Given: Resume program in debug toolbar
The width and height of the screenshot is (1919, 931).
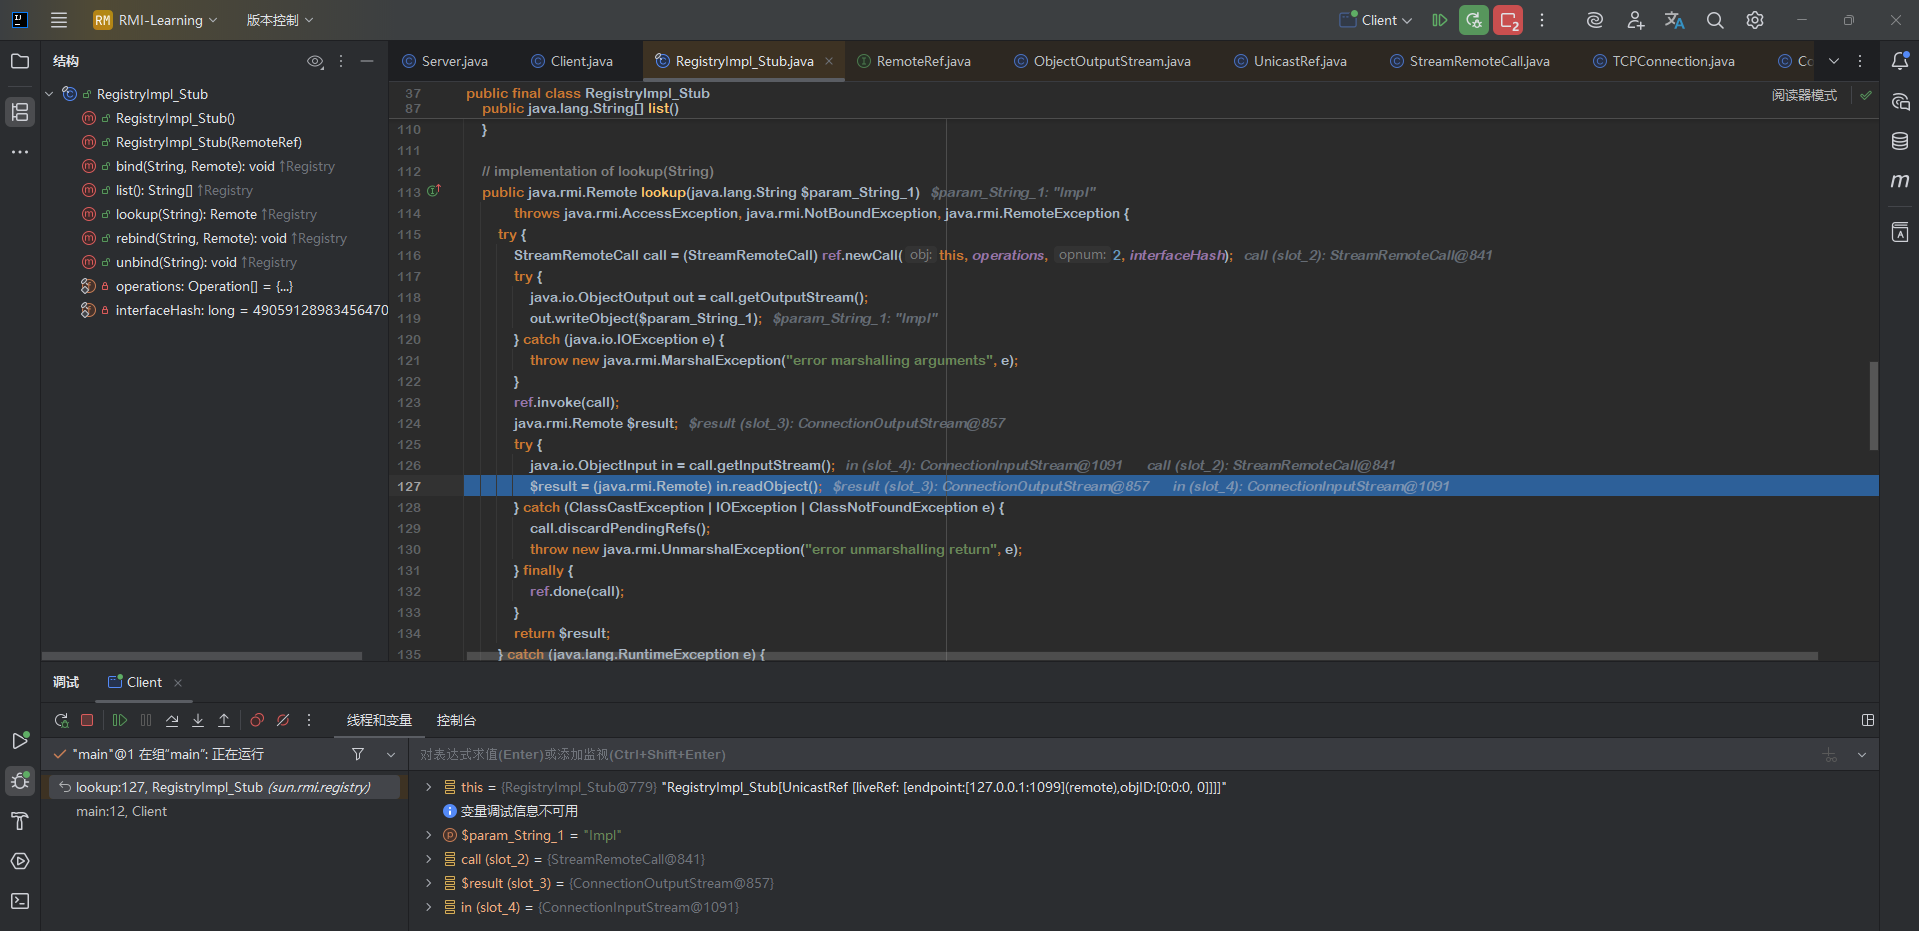Looking at the screenshot, I should coord(120,720).
